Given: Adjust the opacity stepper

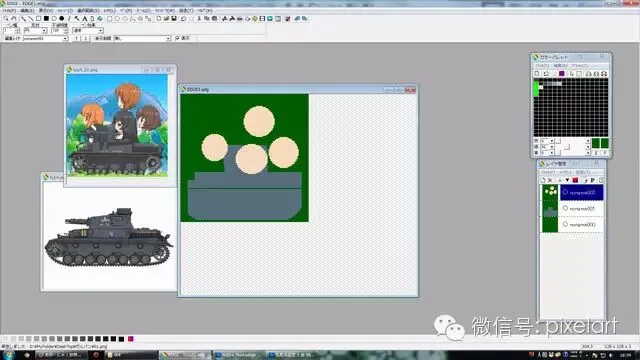Looking at the screenshot, I should coord(66,31).
